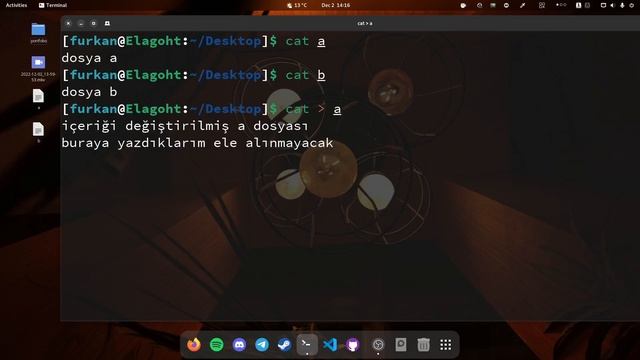This screenshot has height=360, width=640.
Task: Open Visual Studio Code from the dock
Action: tap(330, 345)
